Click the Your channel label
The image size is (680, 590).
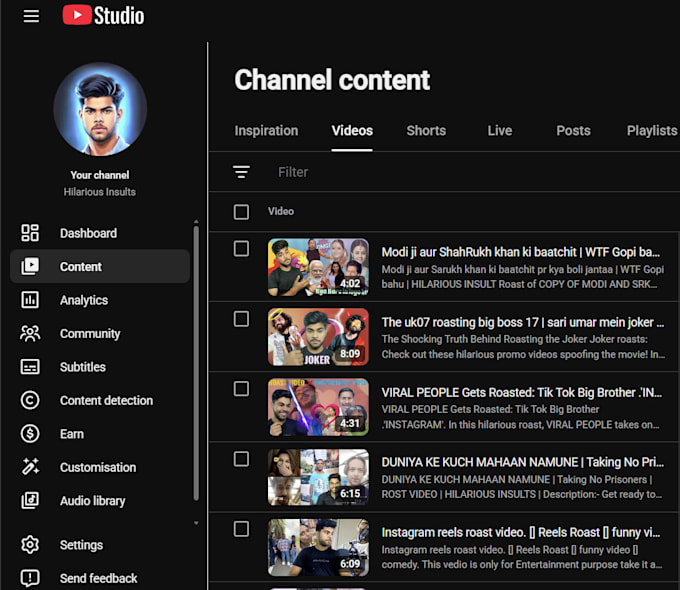coord(100,175)
